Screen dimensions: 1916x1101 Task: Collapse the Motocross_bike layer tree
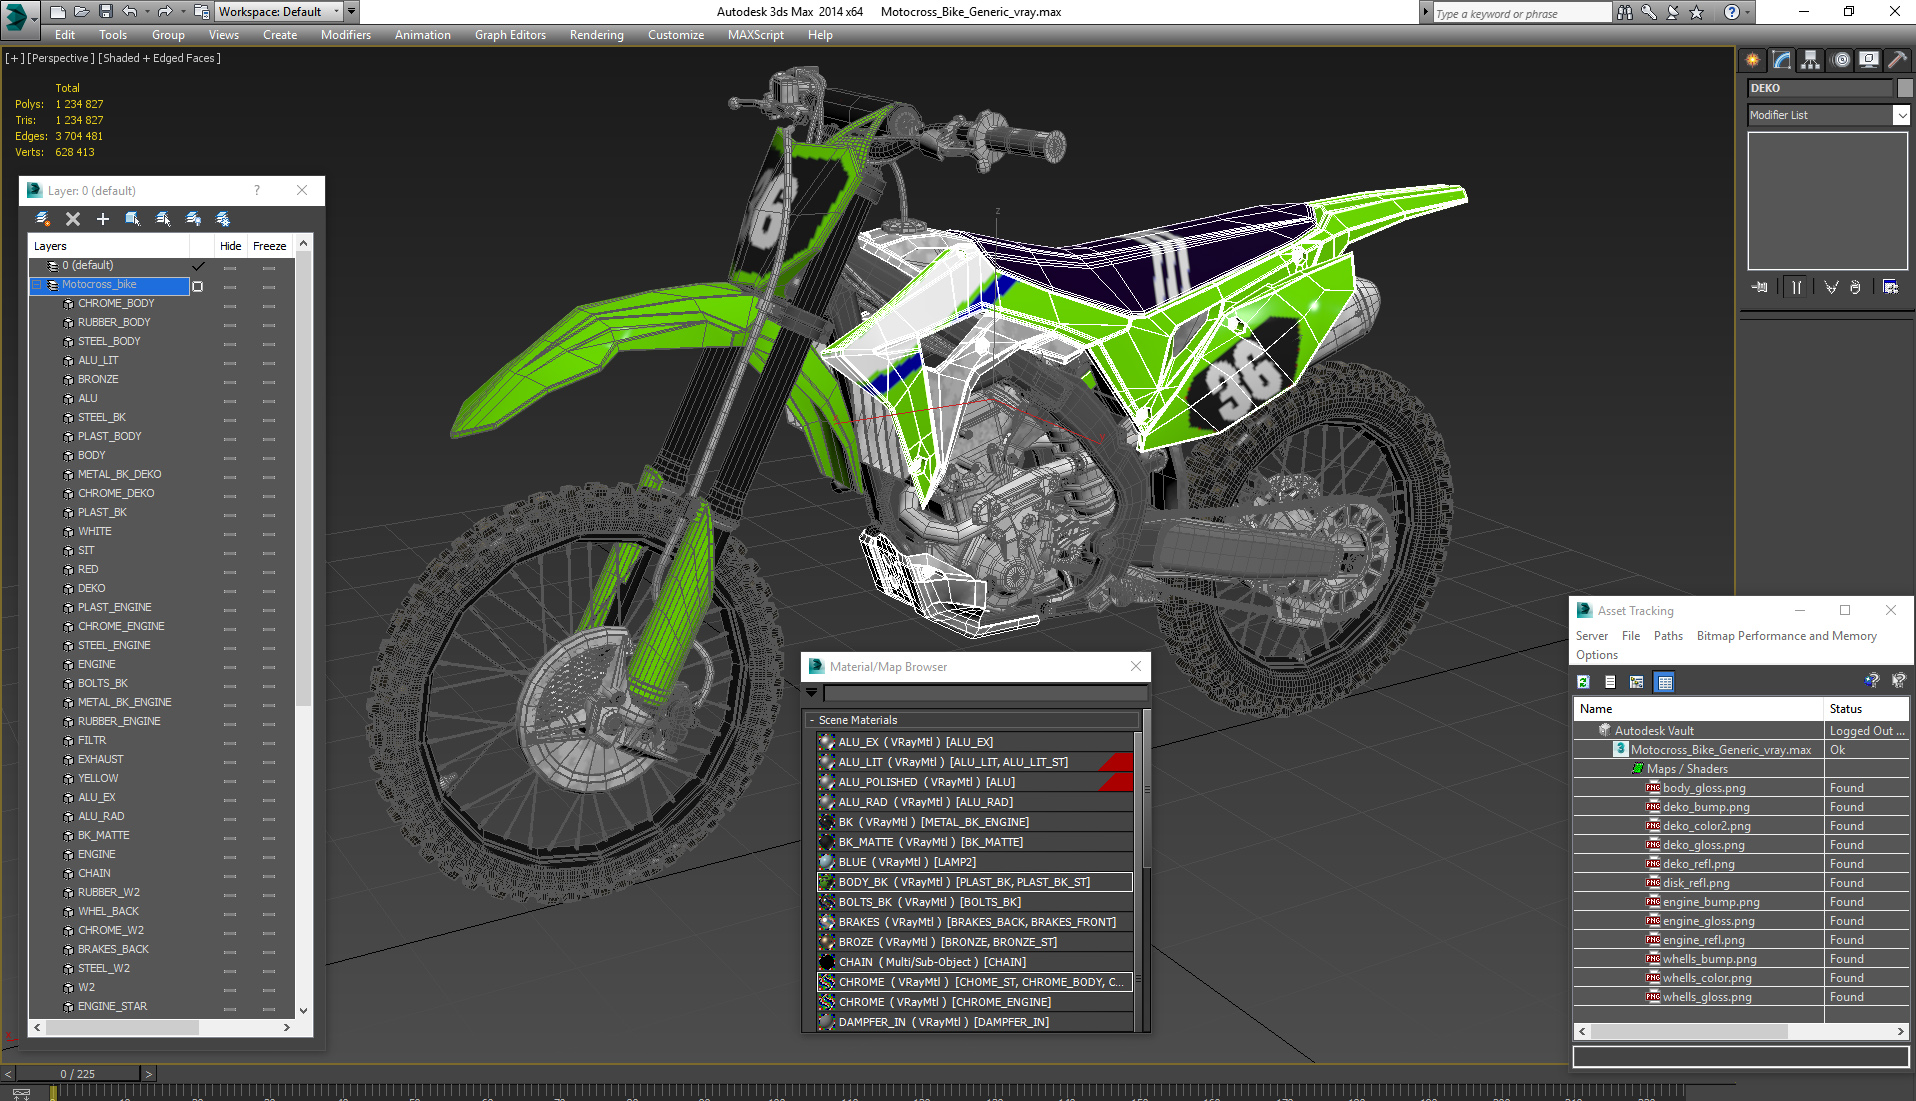[37, 285]
